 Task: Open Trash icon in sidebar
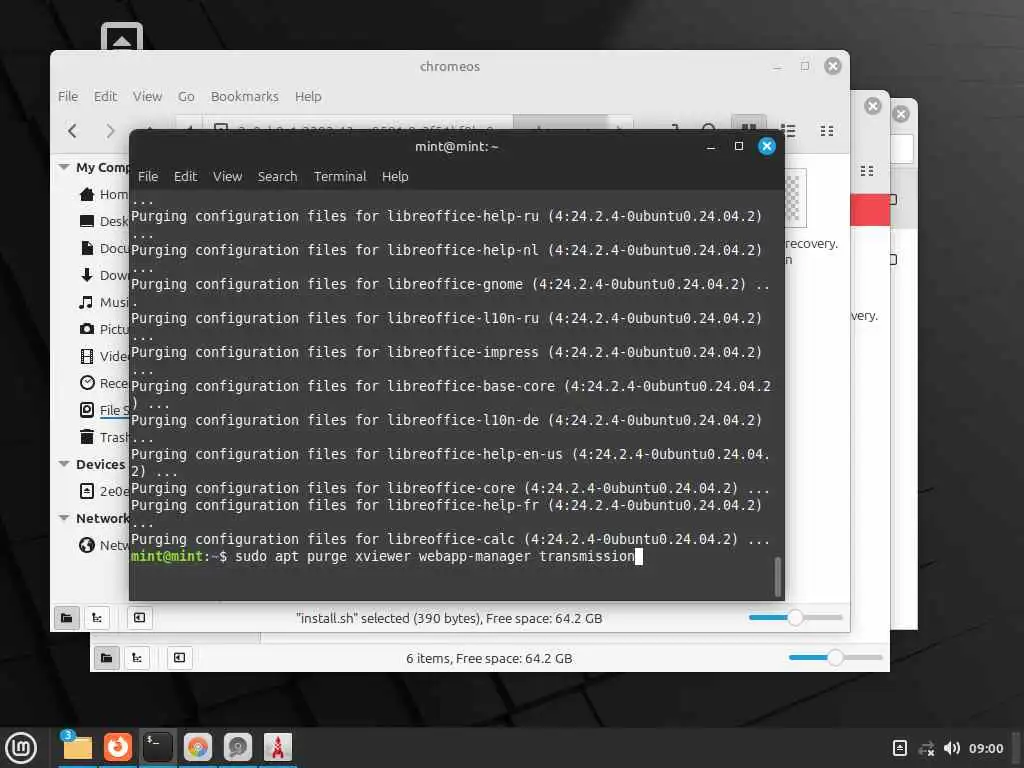pyautogui.click(x=87, y=437)
